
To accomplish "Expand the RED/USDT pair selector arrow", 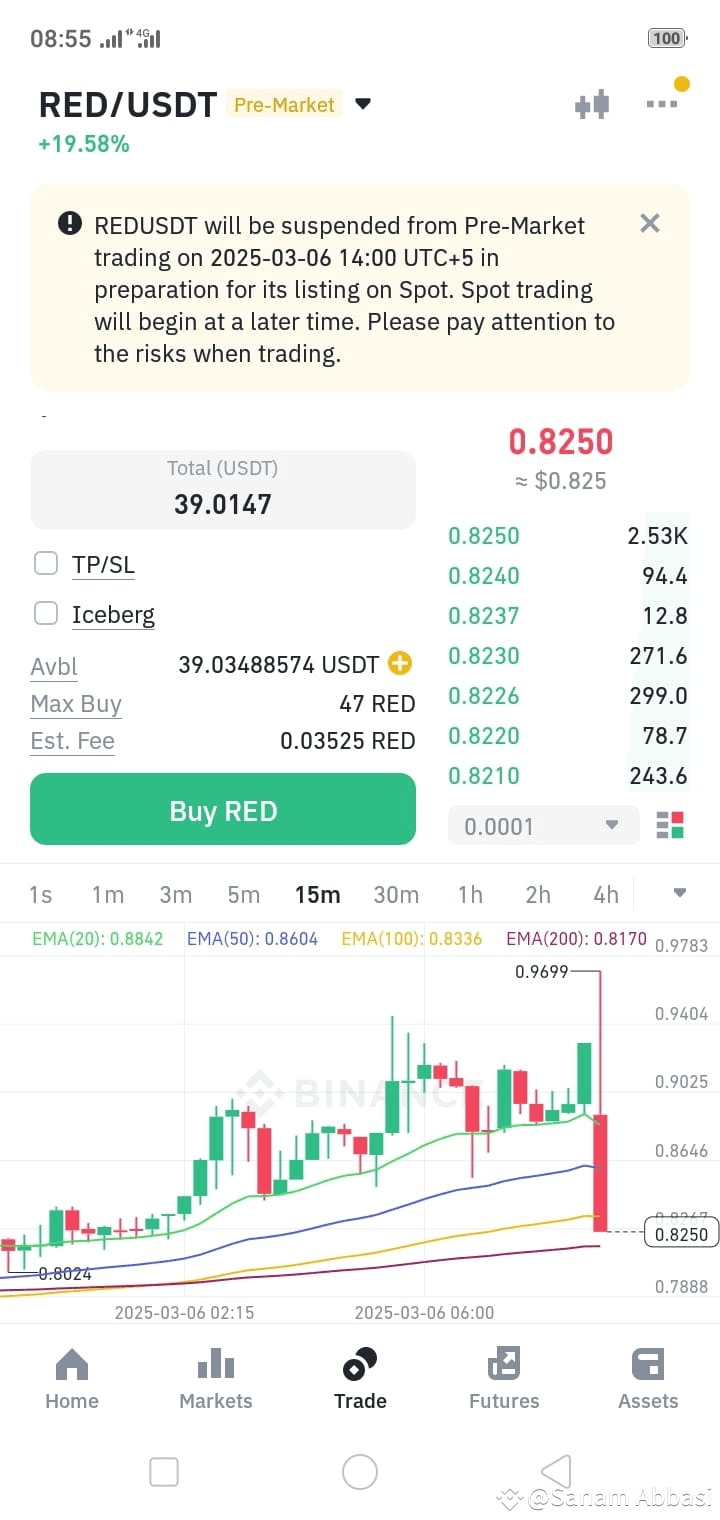I will [x=363, y=104].
